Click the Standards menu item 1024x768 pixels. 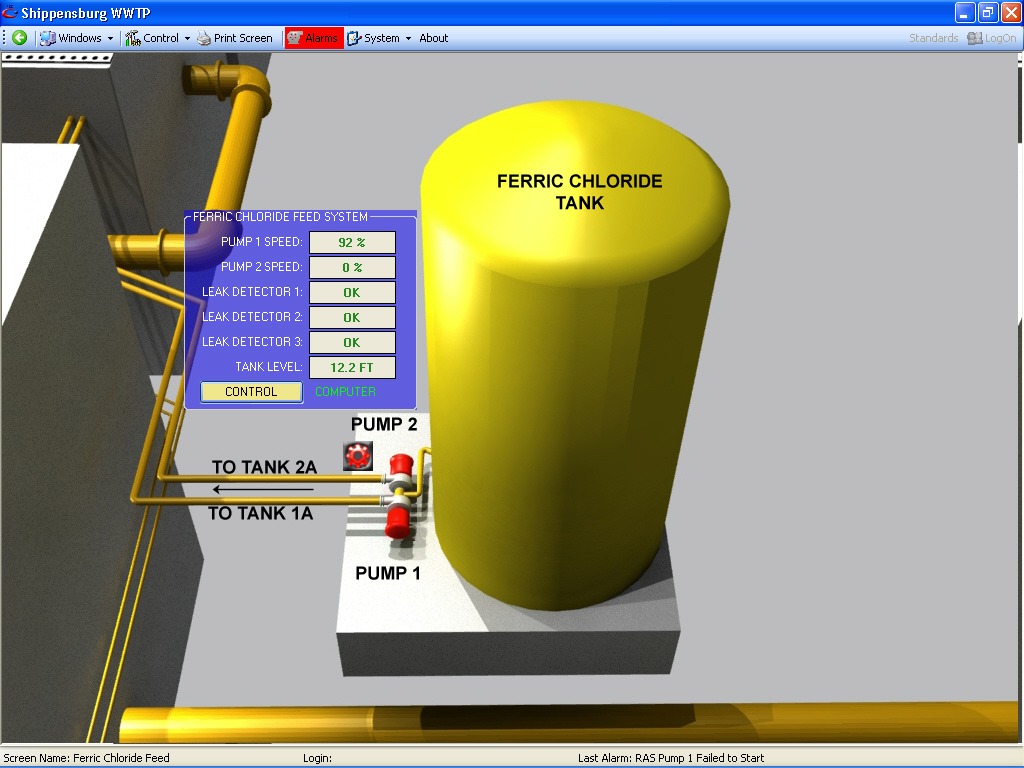click(x=933, y=38)
